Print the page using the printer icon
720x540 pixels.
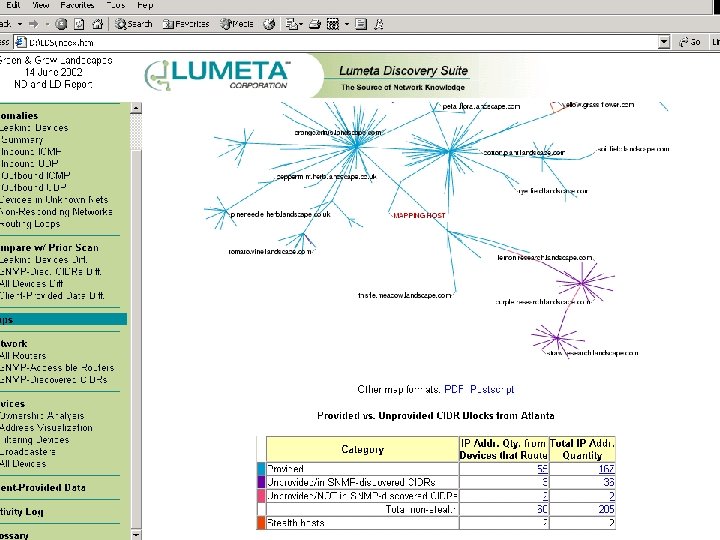pyautogui.click(x=315, y=24)
